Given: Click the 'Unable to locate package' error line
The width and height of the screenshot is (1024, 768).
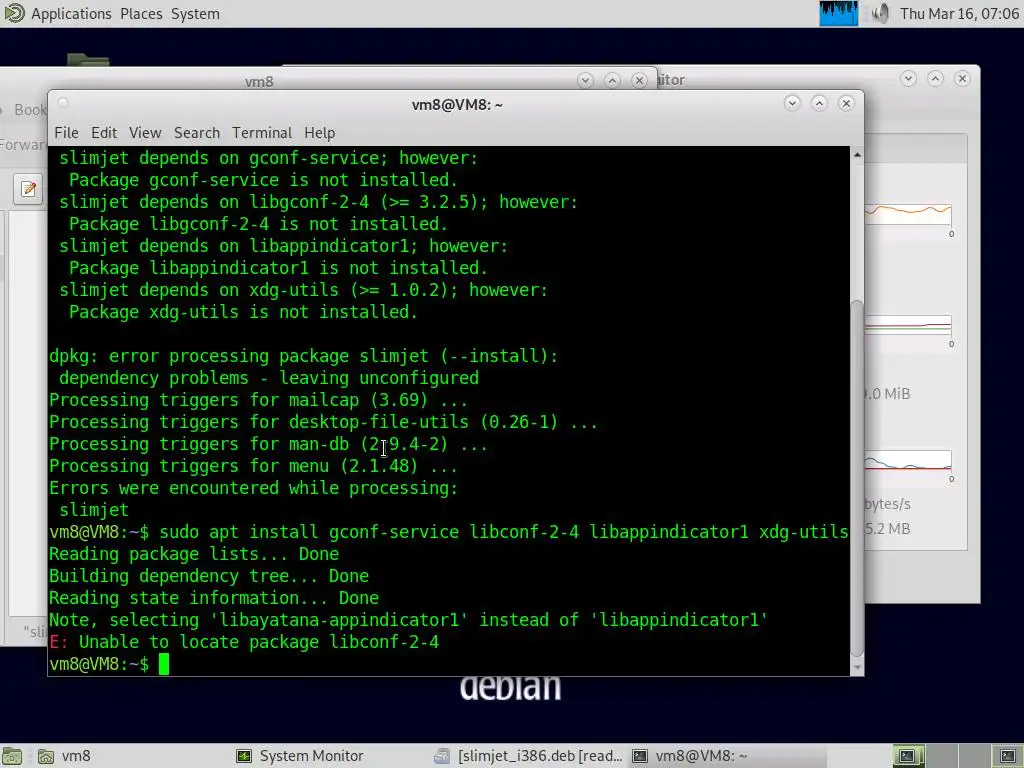Looking at the screenshot, I should point(244,642).
